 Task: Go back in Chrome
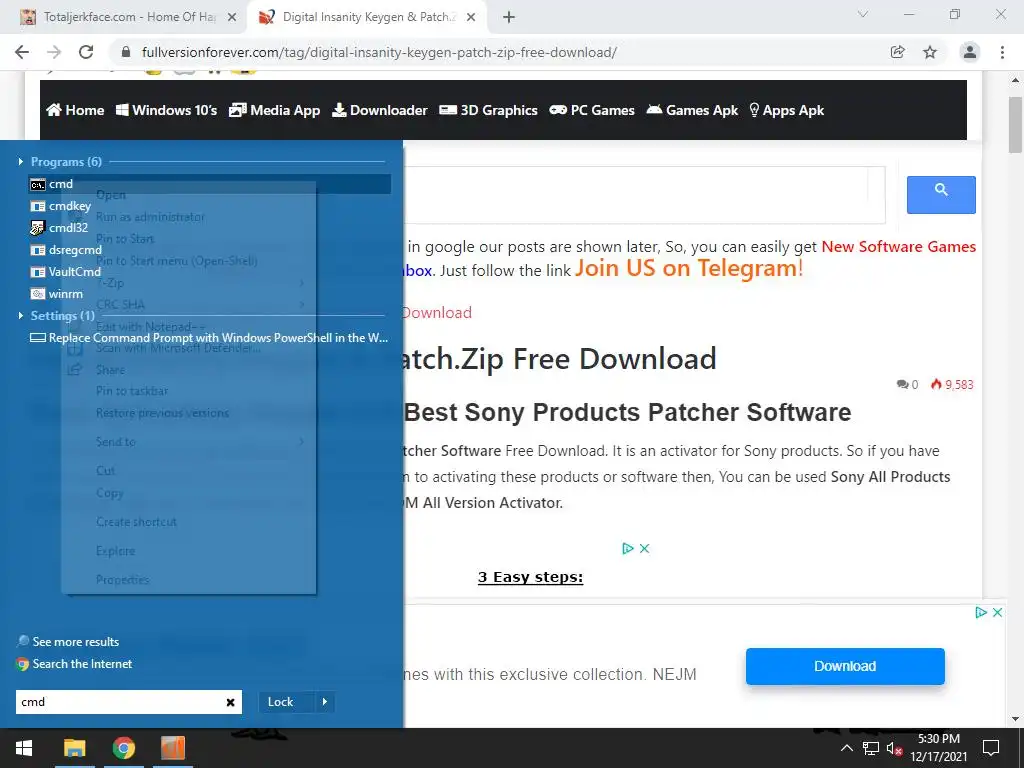[22, 52]
